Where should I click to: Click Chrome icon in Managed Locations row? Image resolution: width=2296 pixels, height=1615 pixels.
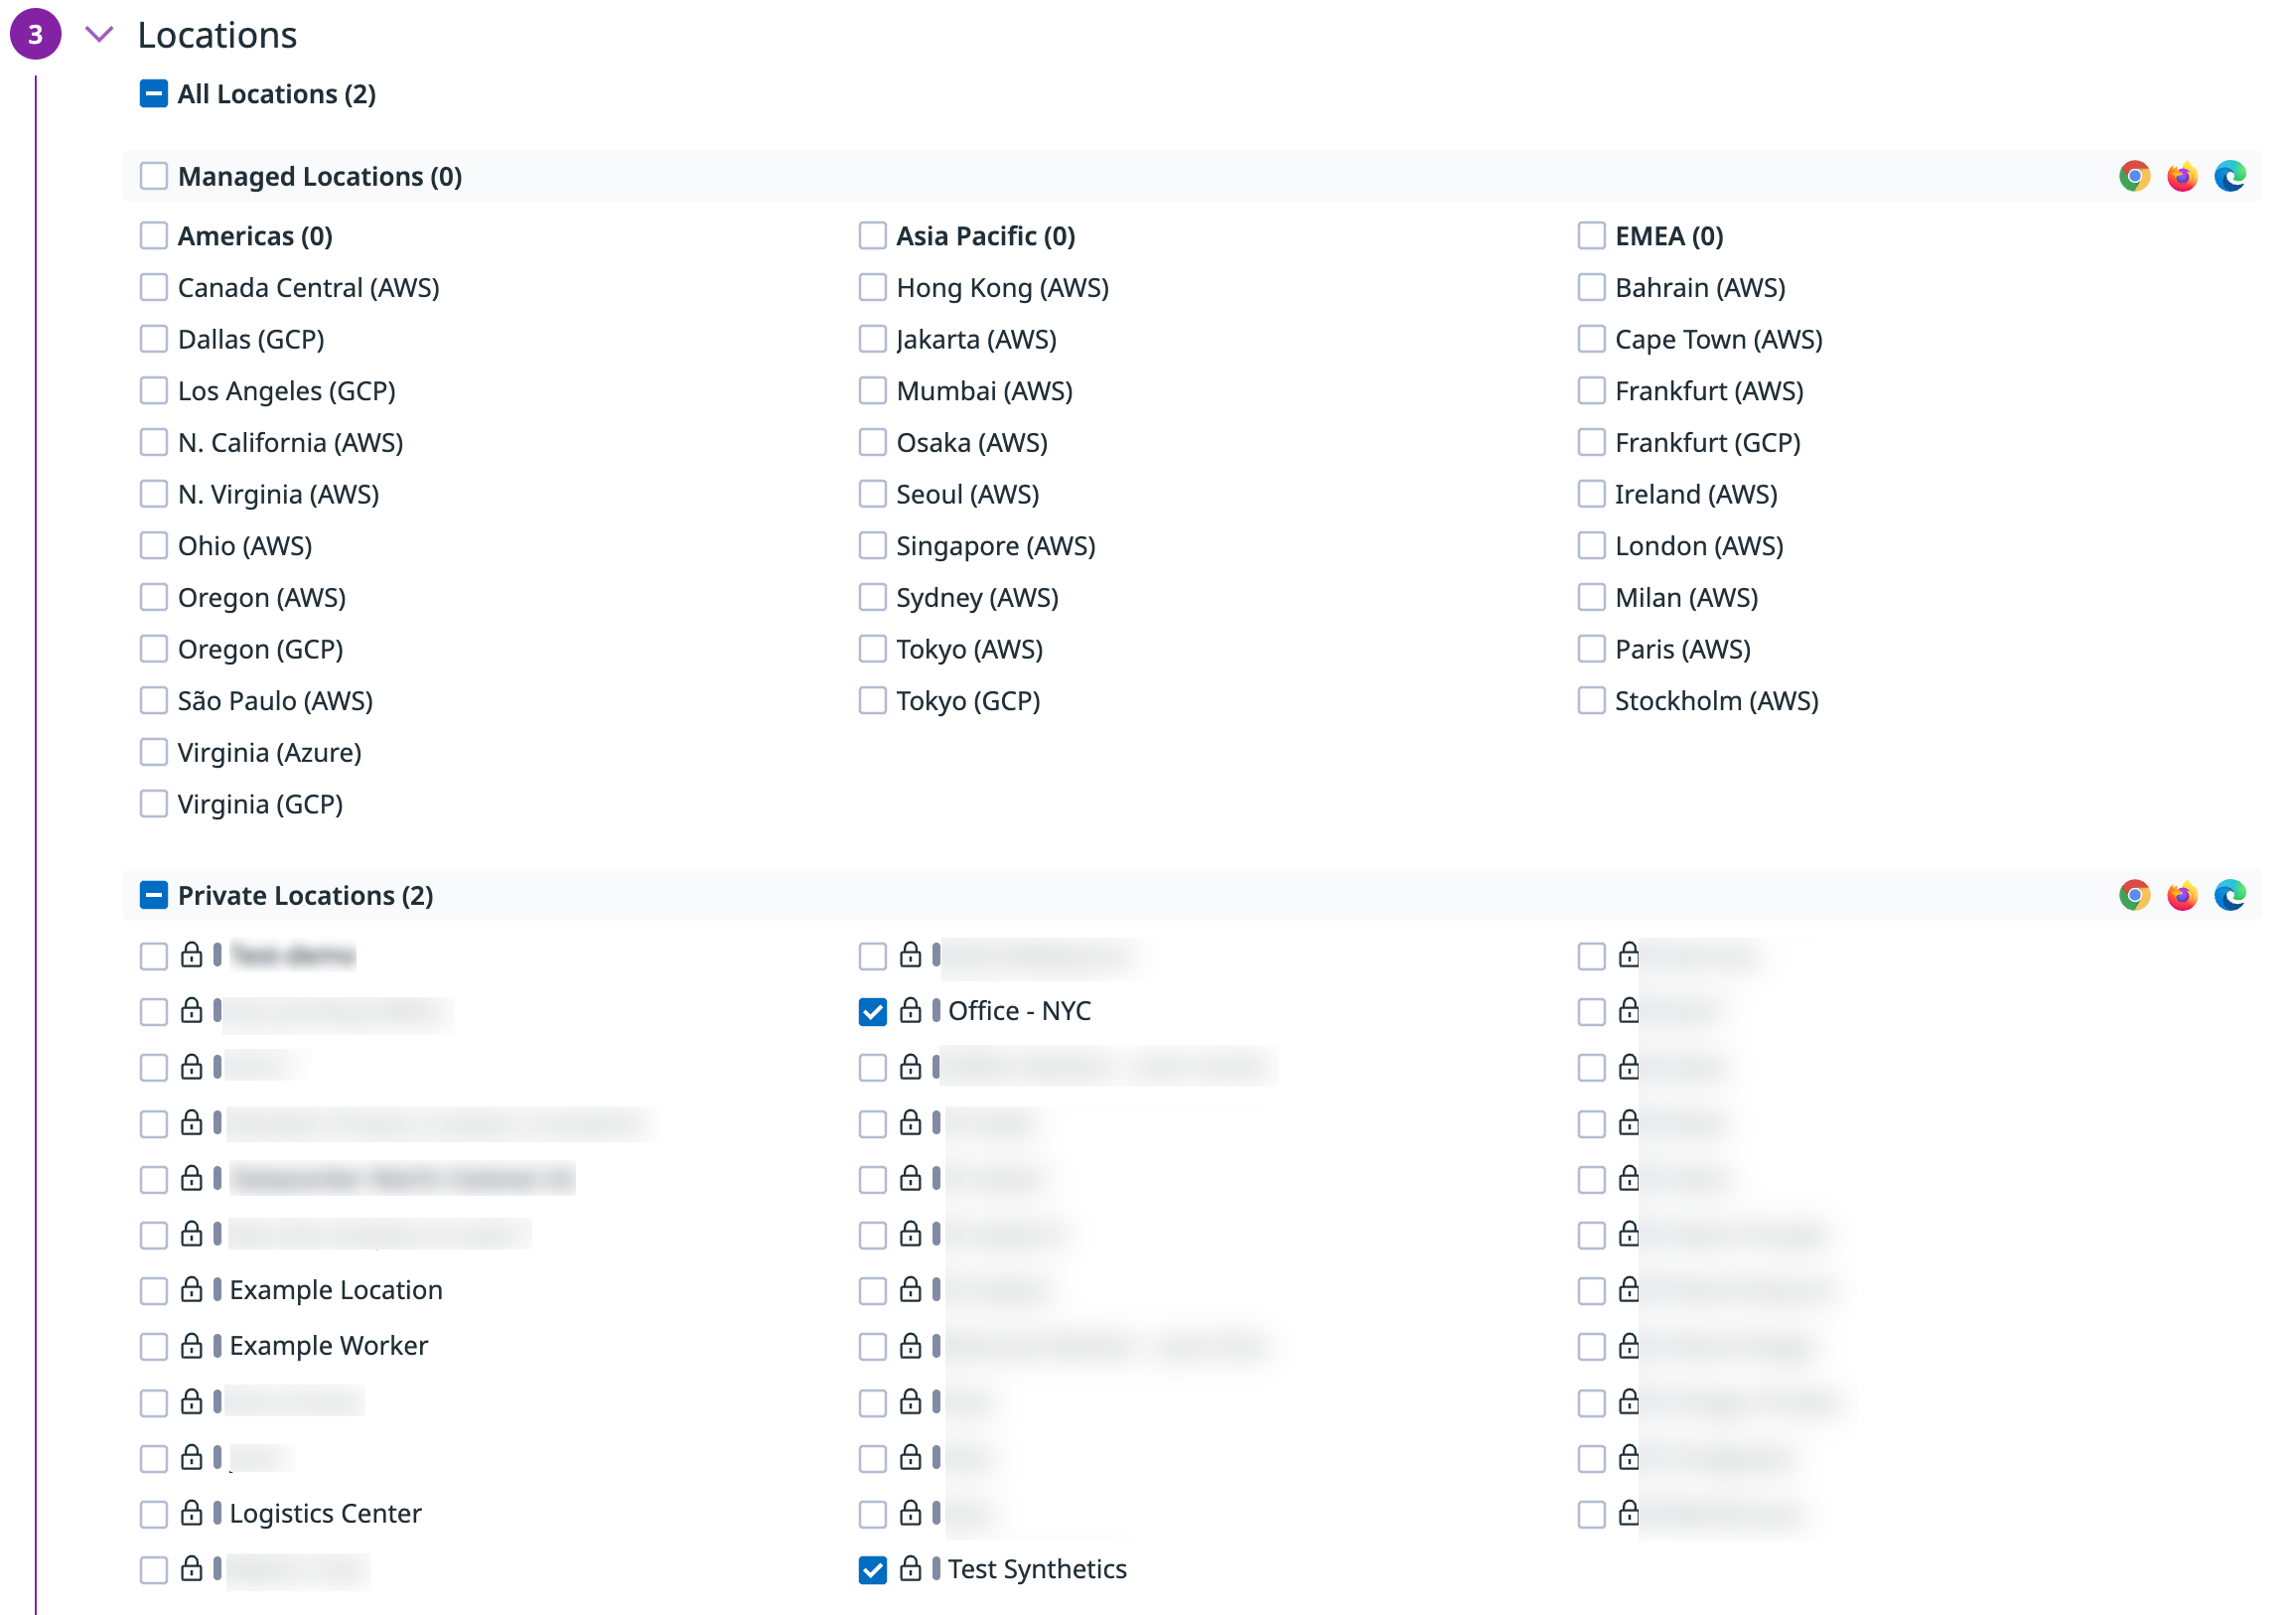click(x=2134, y=176)
